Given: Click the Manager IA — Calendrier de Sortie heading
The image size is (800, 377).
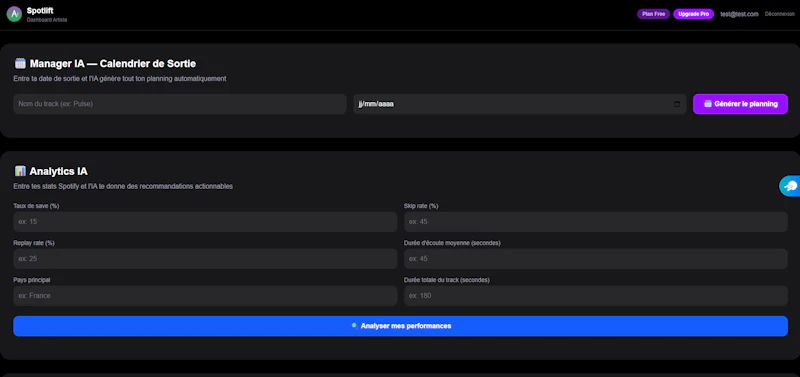Looking at the screenshot, I should coord(113,64).
